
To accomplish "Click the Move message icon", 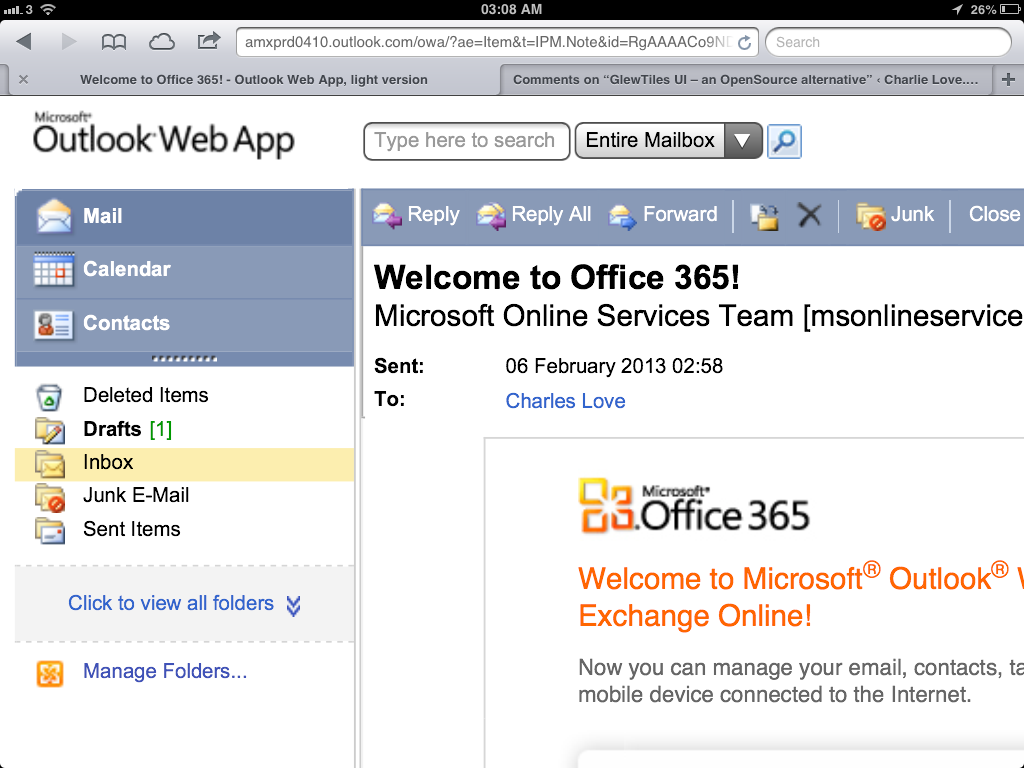I will 764,216.
